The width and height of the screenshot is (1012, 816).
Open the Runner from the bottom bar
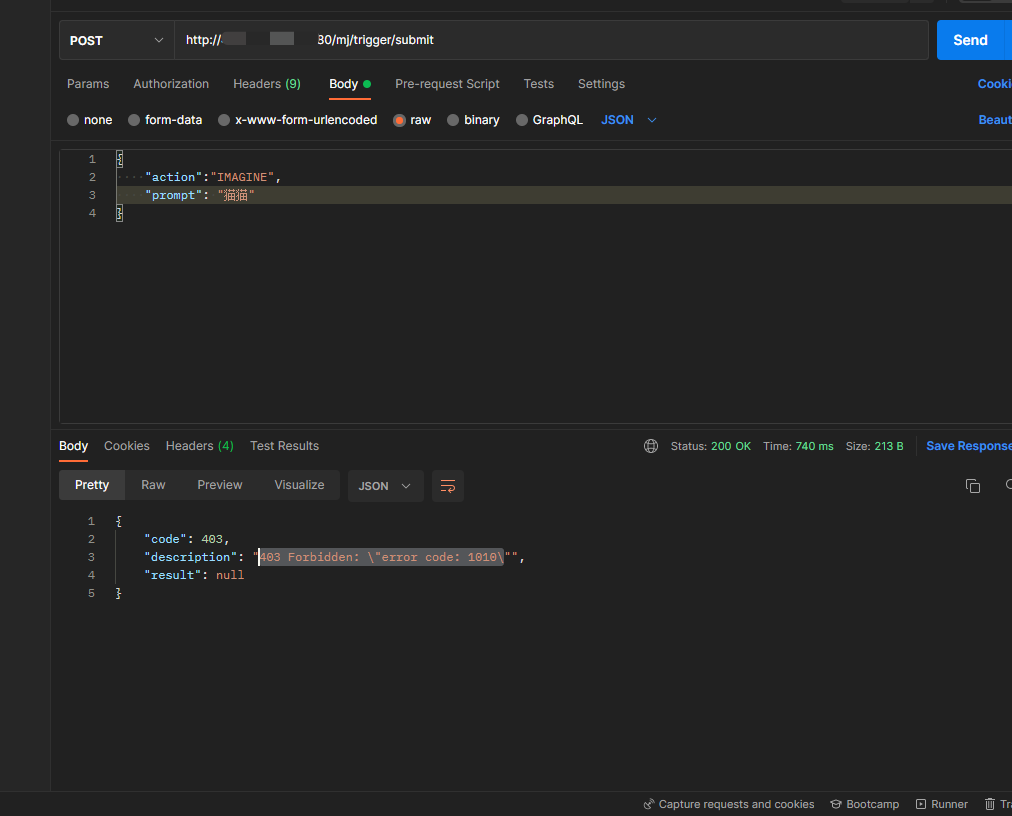pyautogui.click(x=941, y=804)
